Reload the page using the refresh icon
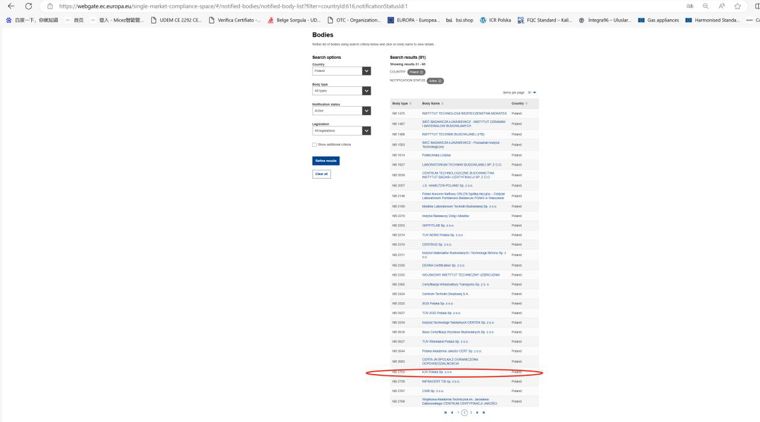This screenshot has height=422, width=760. click(x=29, y=6)
